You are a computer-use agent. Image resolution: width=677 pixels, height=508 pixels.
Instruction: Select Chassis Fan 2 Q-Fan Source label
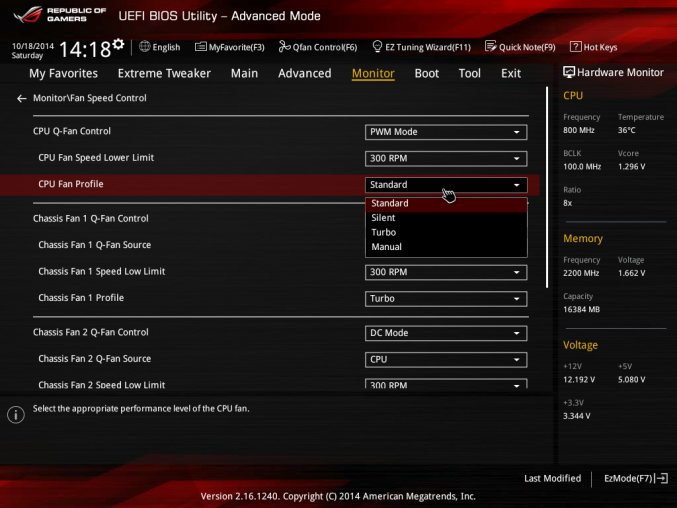coord(95,359)
